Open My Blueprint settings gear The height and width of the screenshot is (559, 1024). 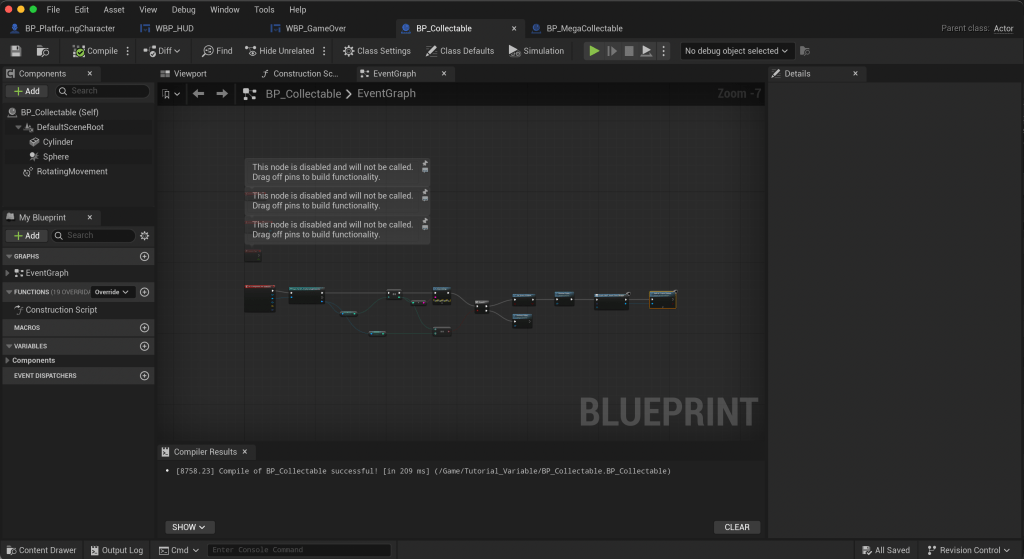[144, 236]
